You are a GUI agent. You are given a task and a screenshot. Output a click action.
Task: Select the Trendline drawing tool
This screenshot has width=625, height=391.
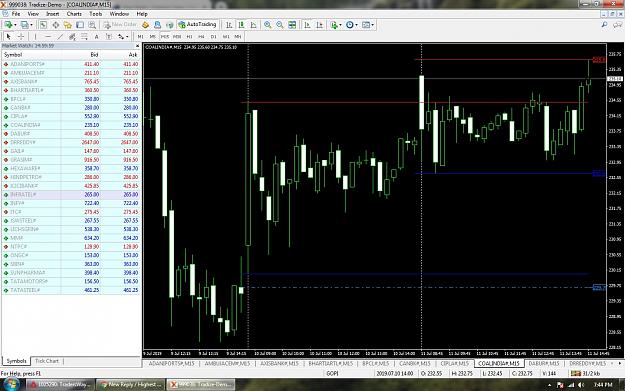pos(60,37)
